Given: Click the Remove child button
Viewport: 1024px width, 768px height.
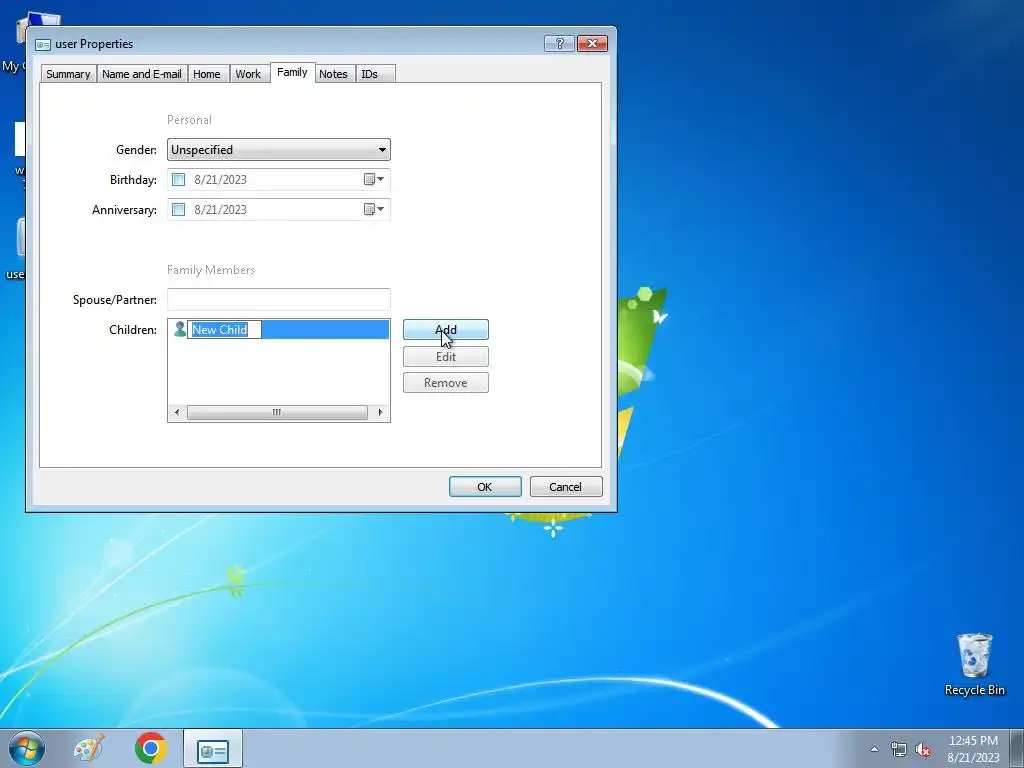Looking at the screenshot, I should tap(445, 383).
